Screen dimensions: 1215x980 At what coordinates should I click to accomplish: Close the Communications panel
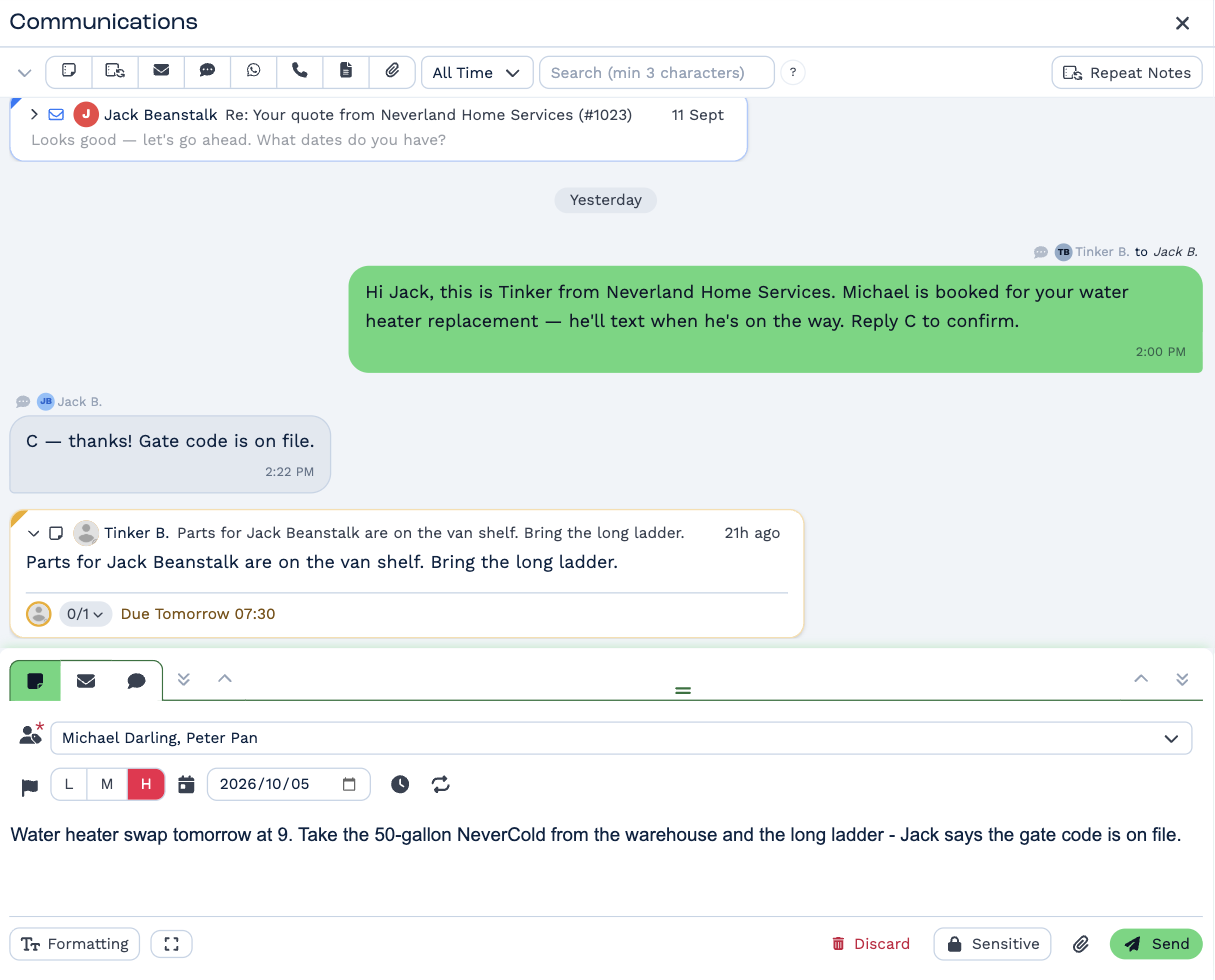pyautogui.click(x=1182, y=23)
